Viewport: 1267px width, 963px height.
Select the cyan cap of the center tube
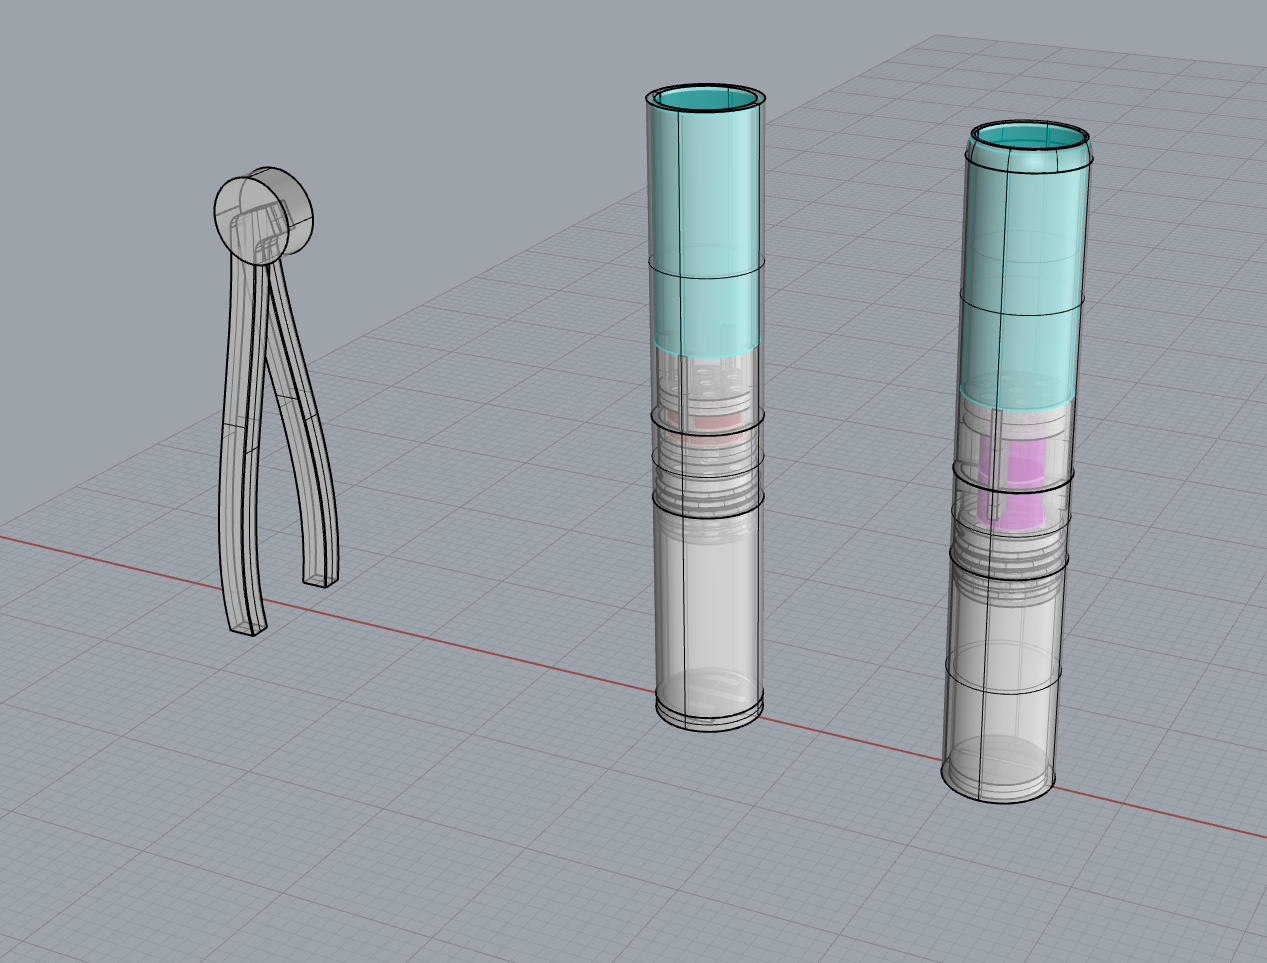pyautogui.click(x=706, y=220)
